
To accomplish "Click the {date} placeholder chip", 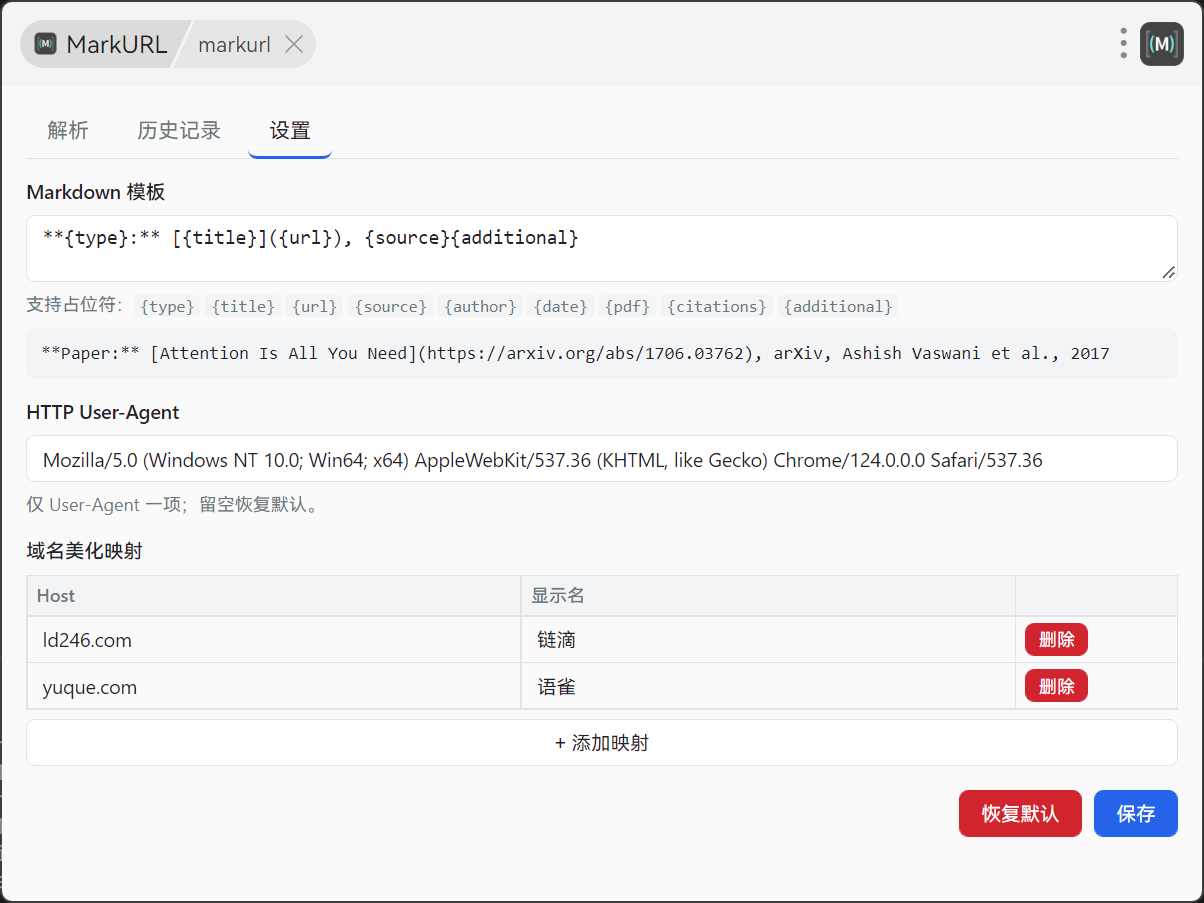I will [561, 306].
